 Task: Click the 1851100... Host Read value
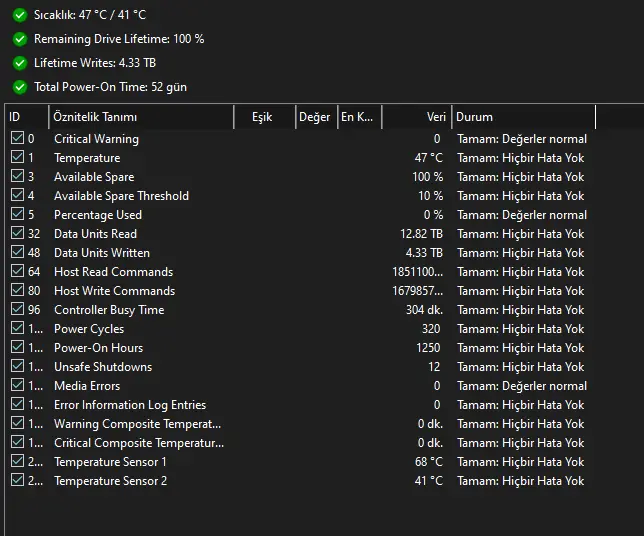tap(418, 272)
